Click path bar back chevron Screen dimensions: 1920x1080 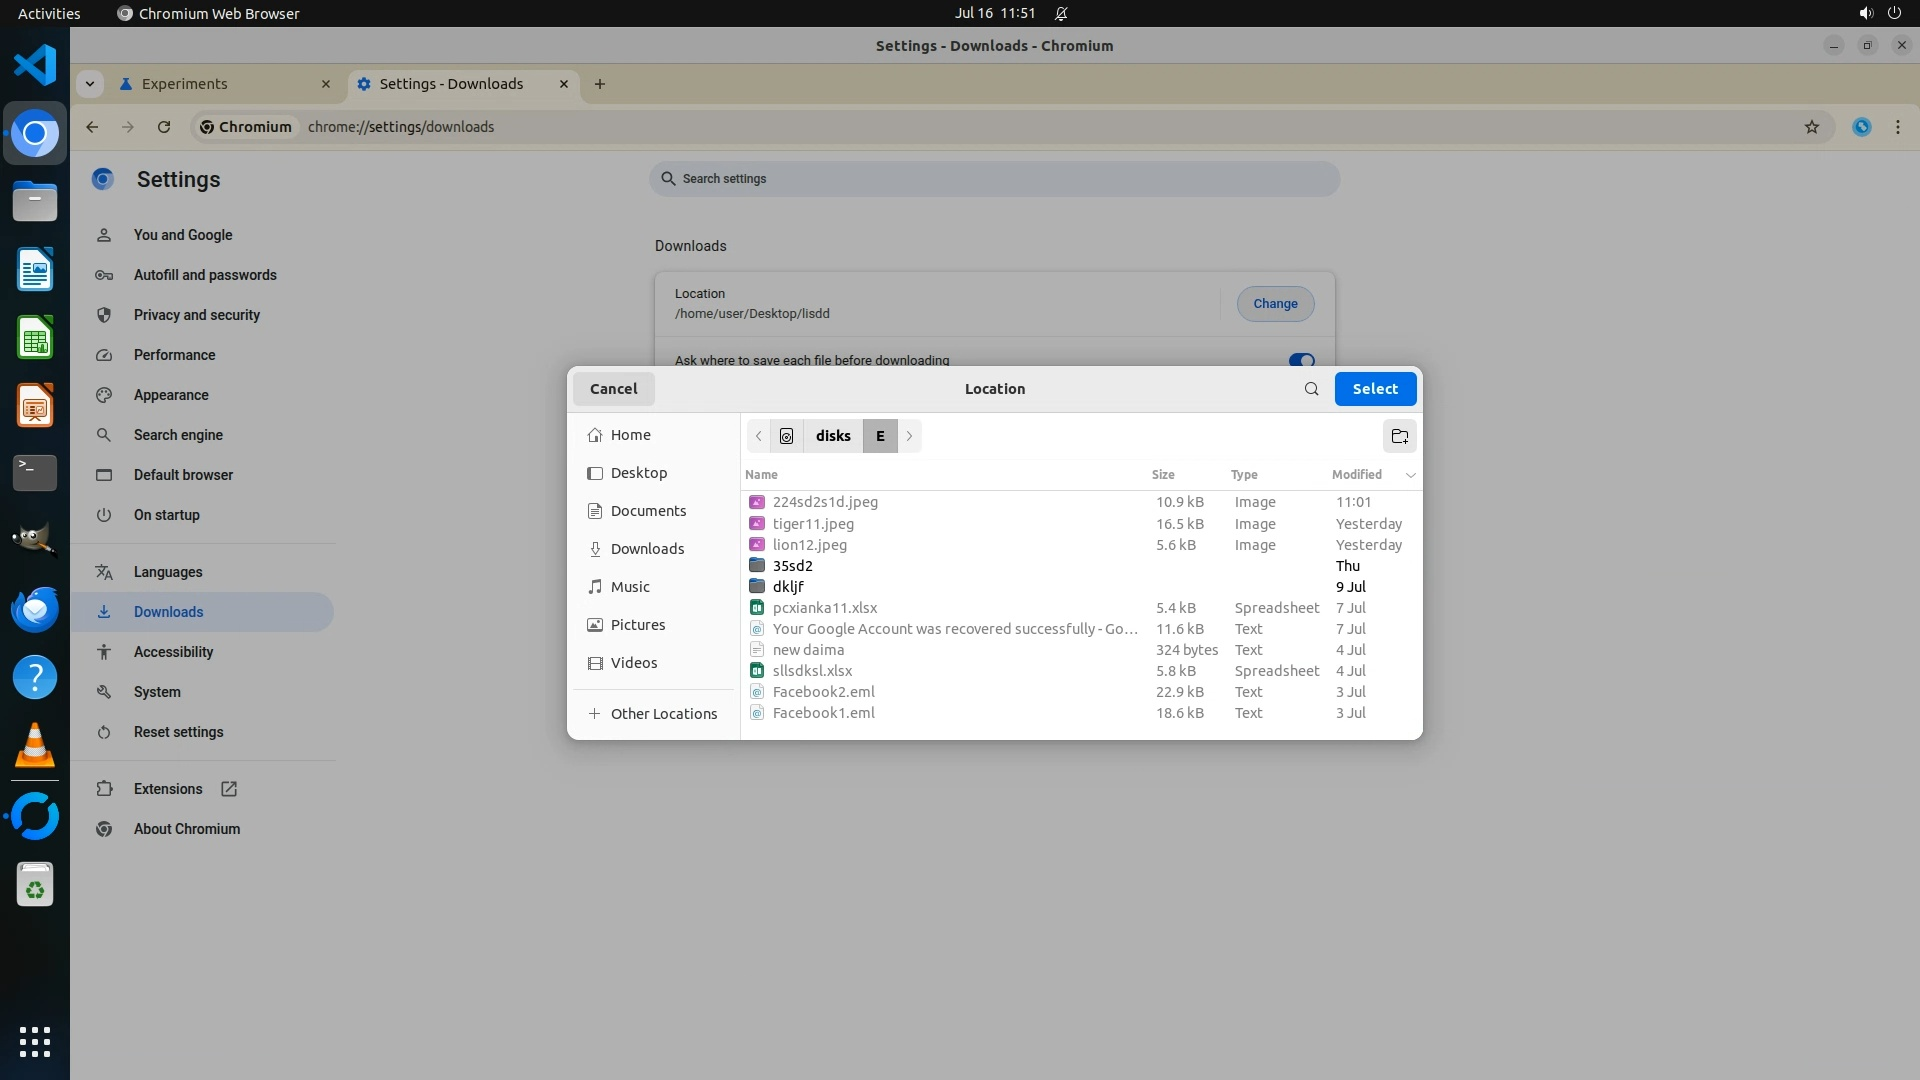click(759, 436)
